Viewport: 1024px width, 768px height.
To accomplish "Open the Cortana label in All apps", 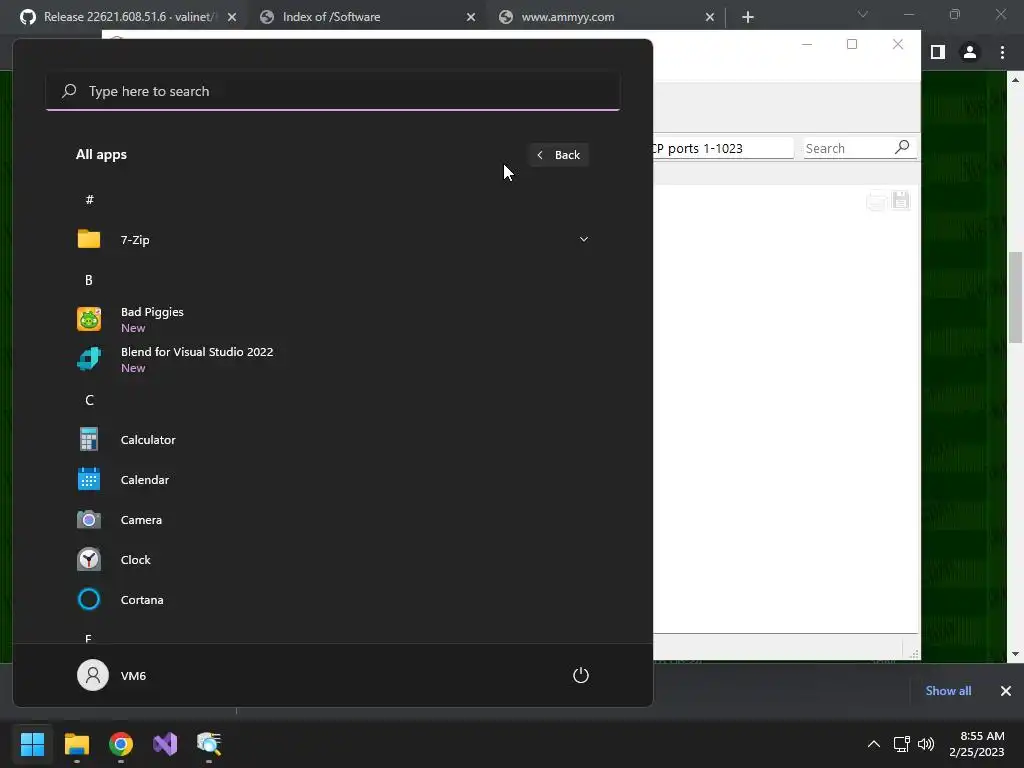I will tap(142, 600).
